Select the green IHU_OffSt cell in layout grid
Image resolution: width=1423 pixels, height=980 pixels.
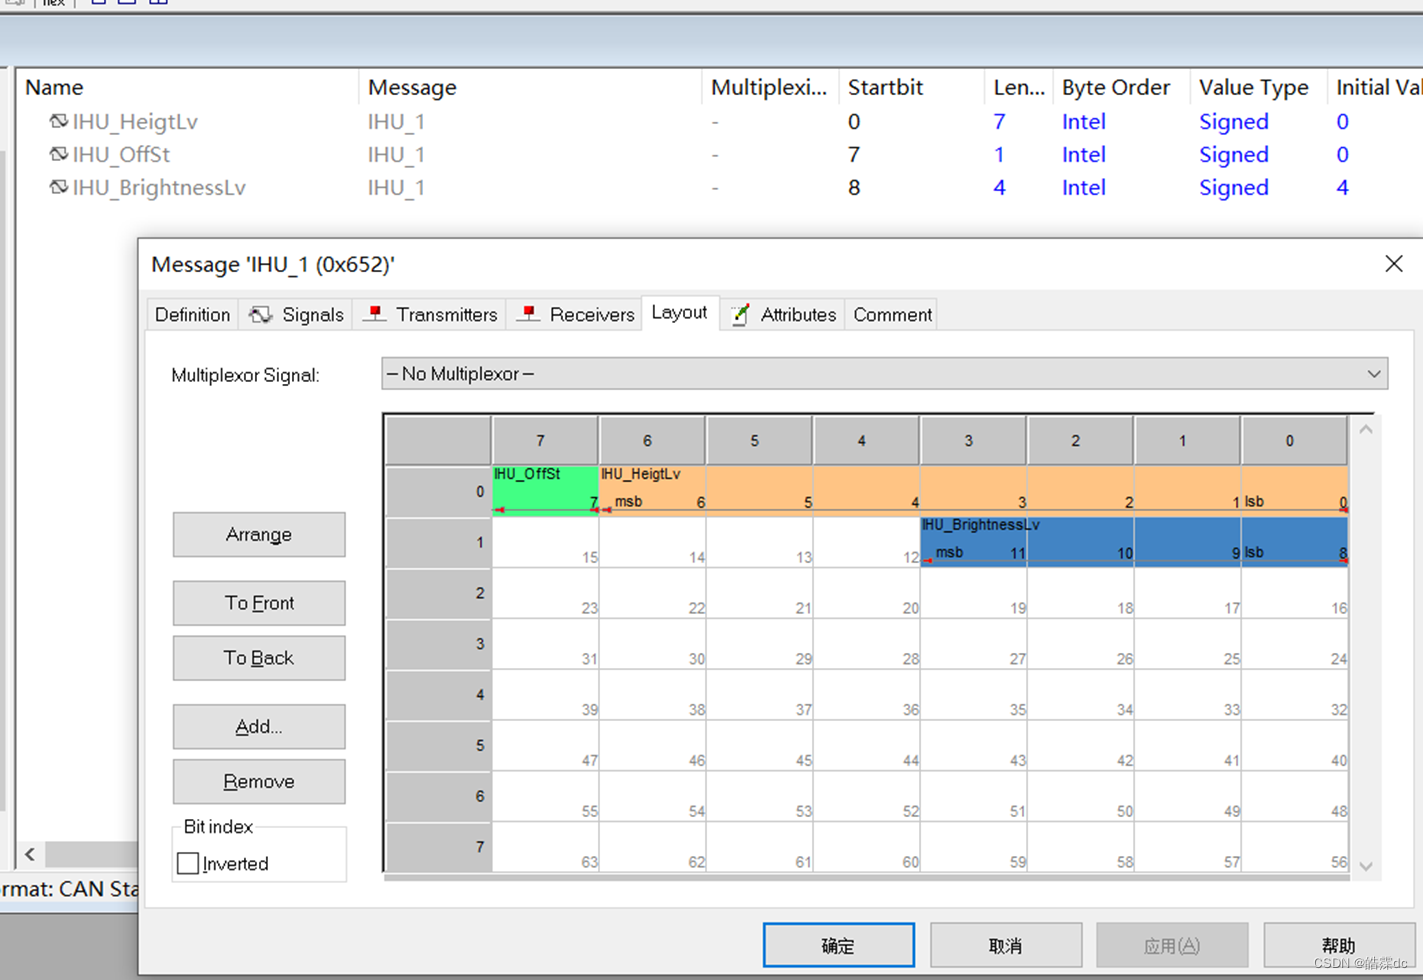543,490
